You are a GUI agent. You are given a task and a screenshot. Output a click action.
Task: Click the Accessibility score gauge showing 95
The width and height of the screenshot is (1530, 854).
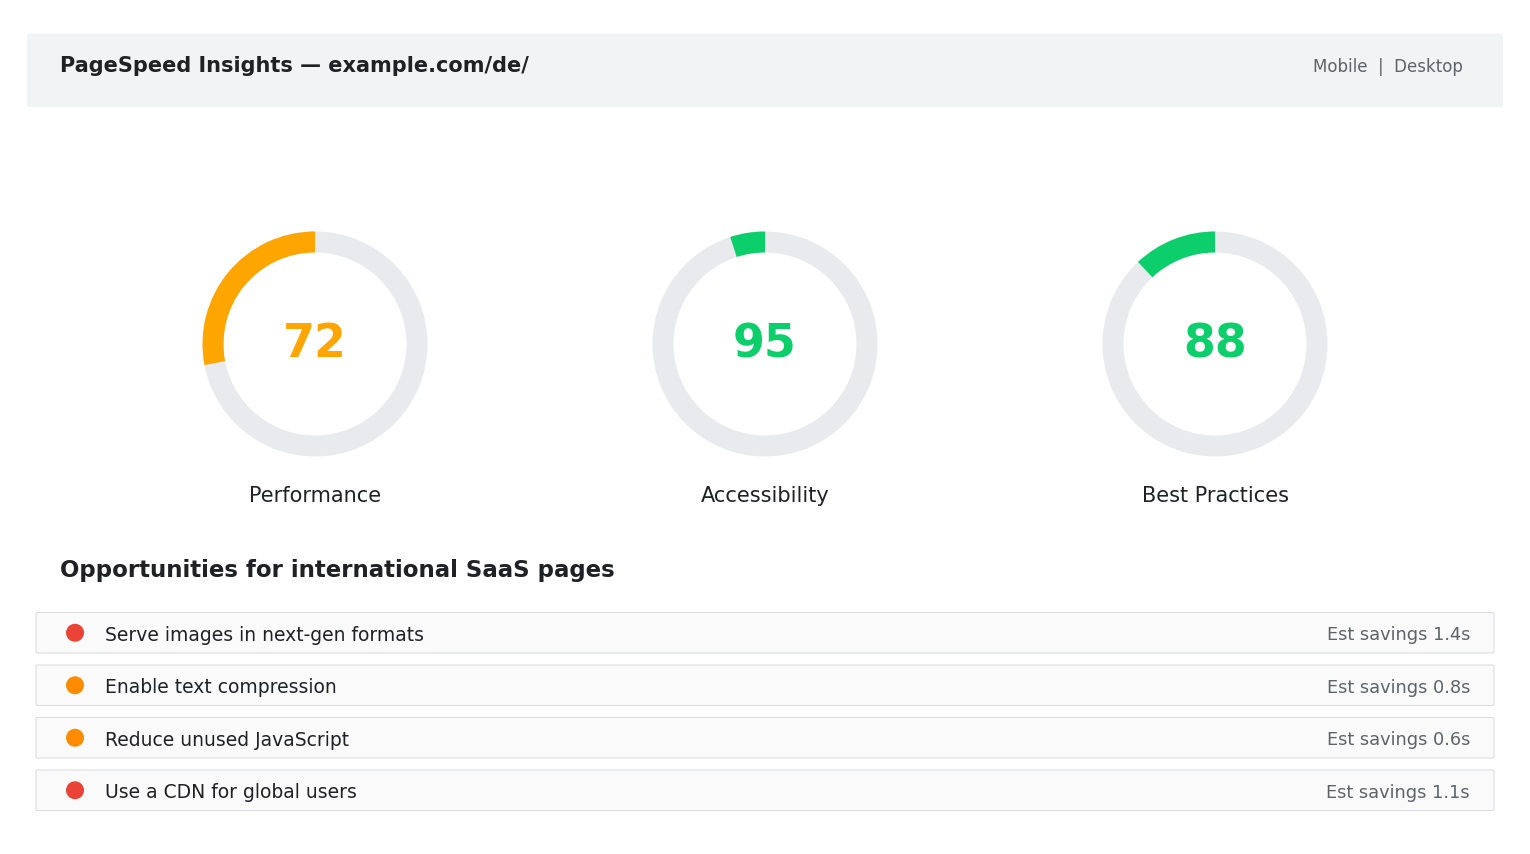coord(765,344)
